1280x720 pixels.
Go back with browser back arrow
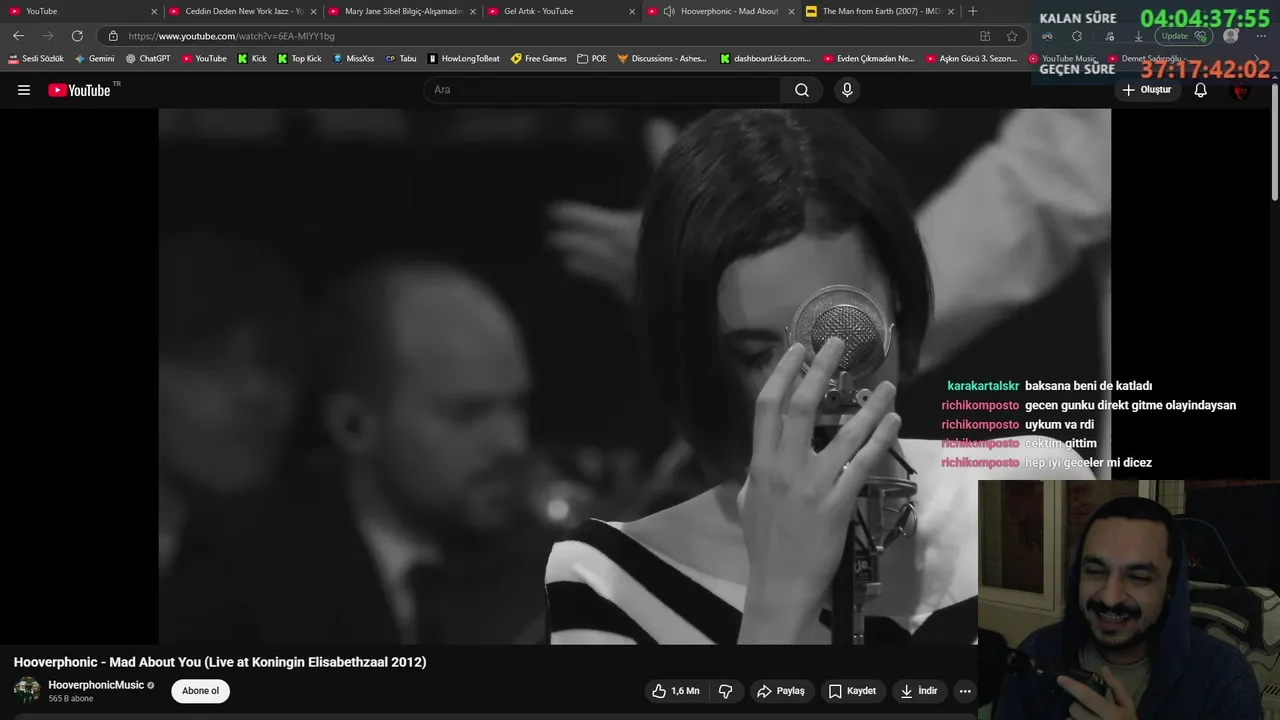pyautogui.click(x=18, y=36)
